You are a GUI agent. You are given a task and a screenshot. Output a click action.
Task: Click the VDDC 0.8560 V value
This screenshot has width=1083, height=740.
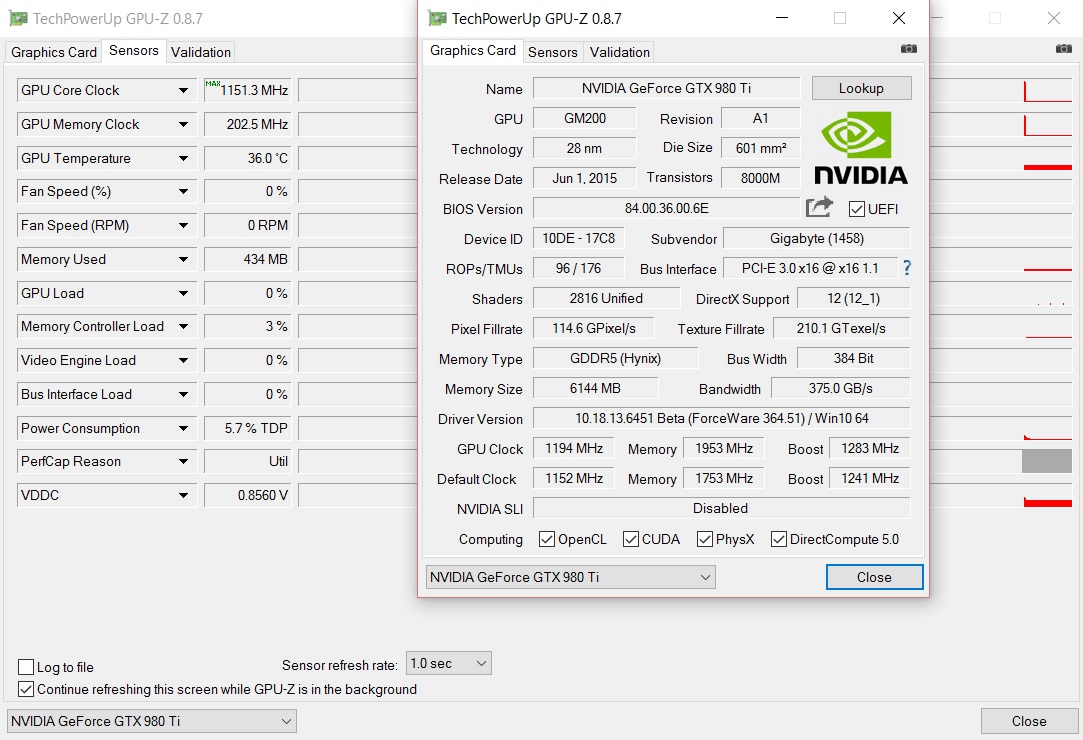pos(247,495)
